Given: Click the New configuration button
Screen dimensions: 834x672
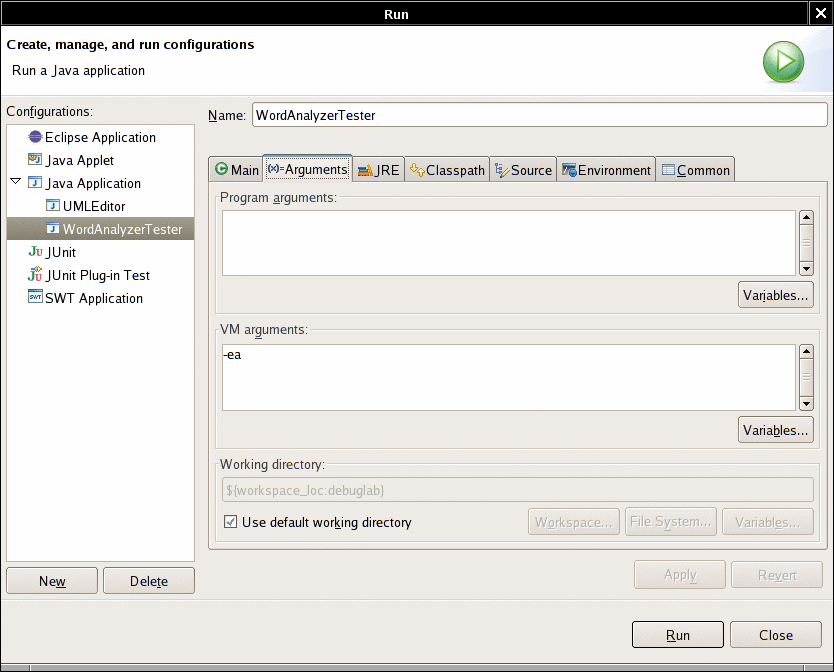Looking at the screenshot, I should pyautogui.click(x=52, y=580).
